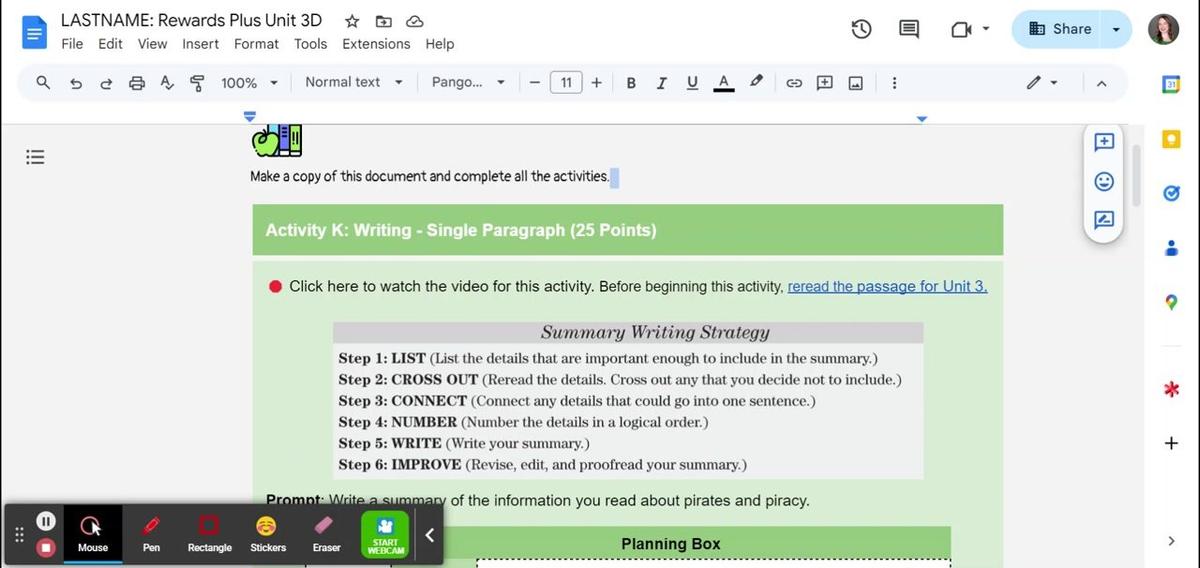Check the cloud document status icon
Screen dimensions: 1200x568
pos(415,21)
